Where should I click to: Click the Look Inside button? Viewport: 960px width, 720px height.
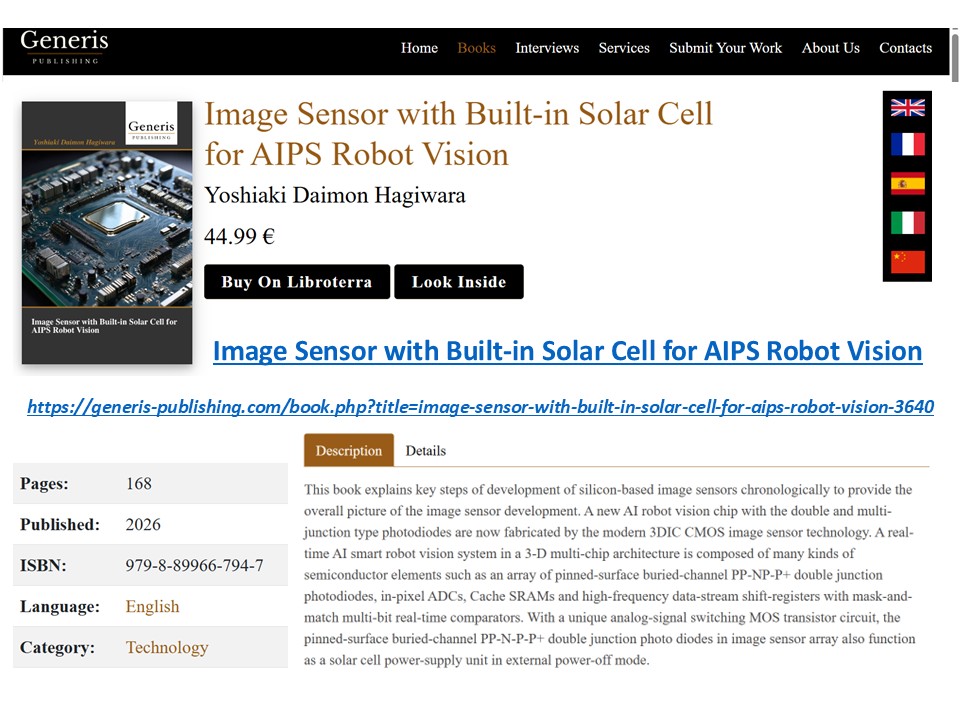(459, 282)
